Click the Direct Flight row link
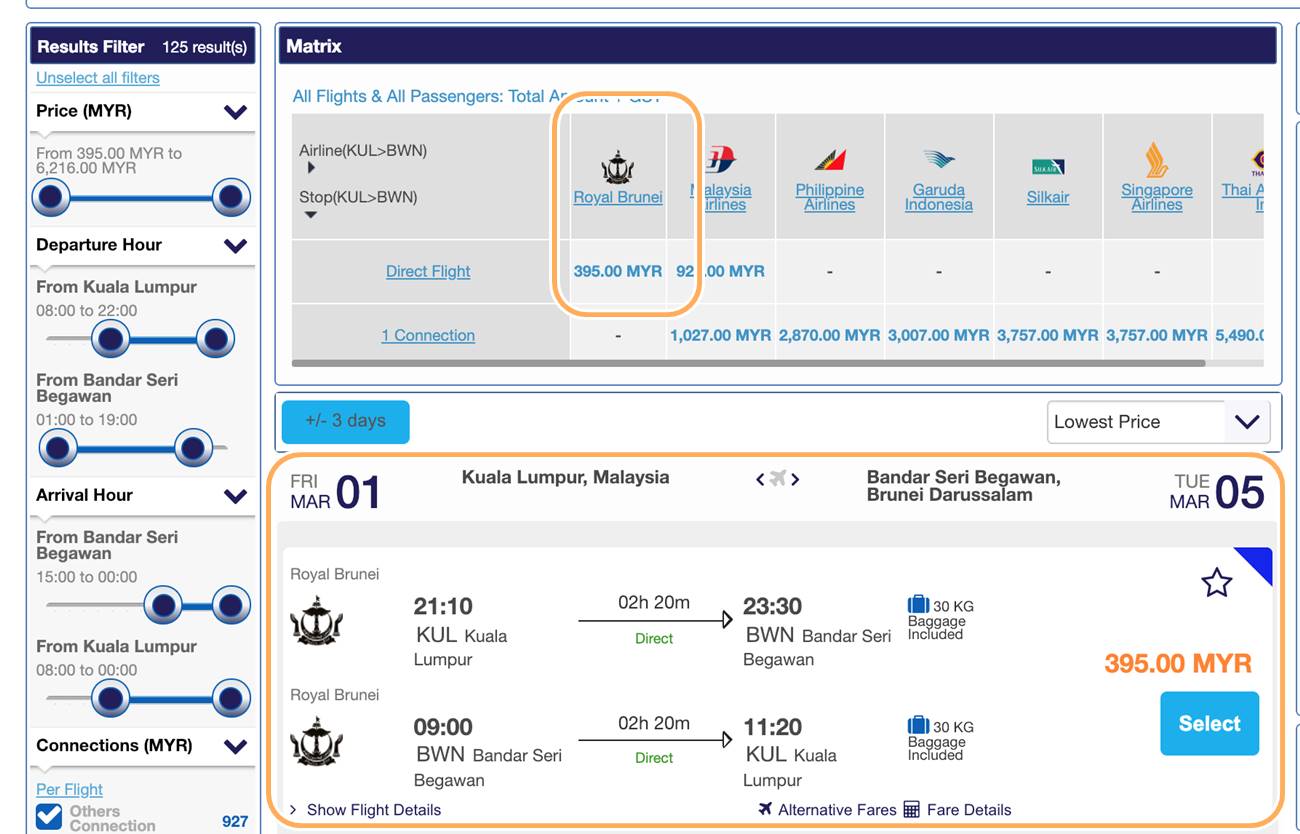 tap(428, 271)
